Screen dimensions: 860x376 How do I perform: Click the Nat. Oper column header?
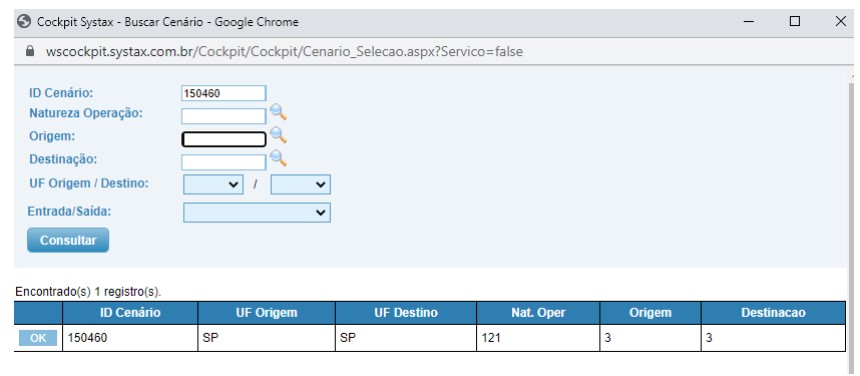click(538, 313)
